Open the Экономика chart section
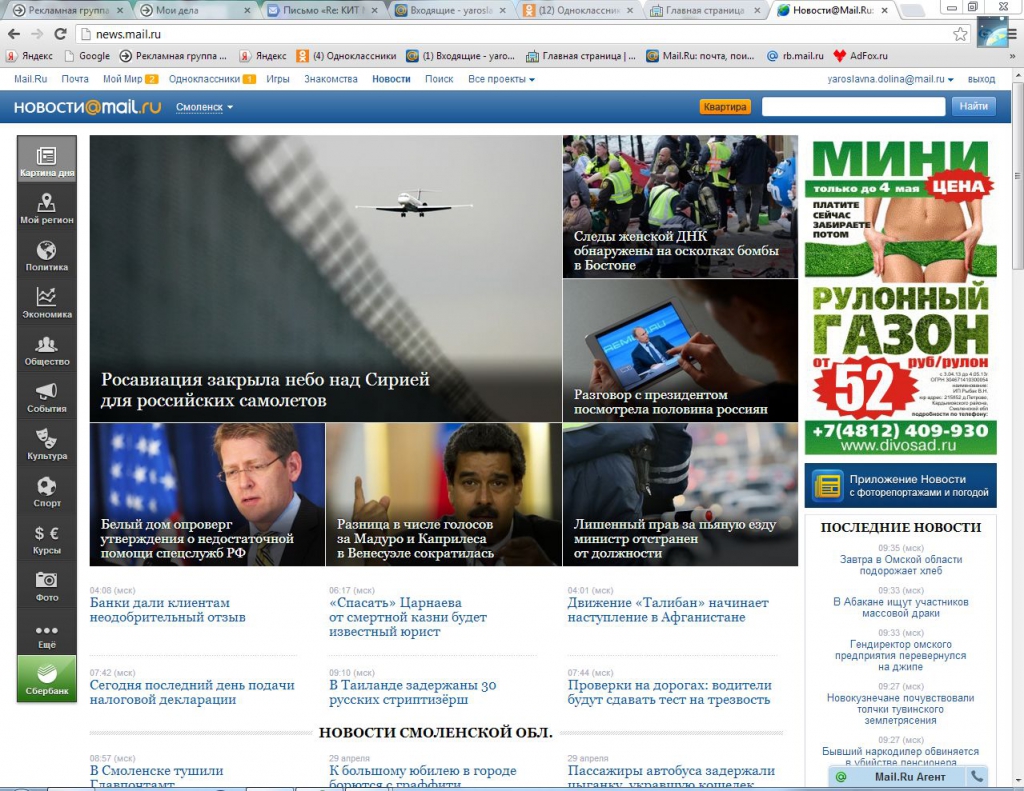This screenshot has height=791, width=1024. 46,302
